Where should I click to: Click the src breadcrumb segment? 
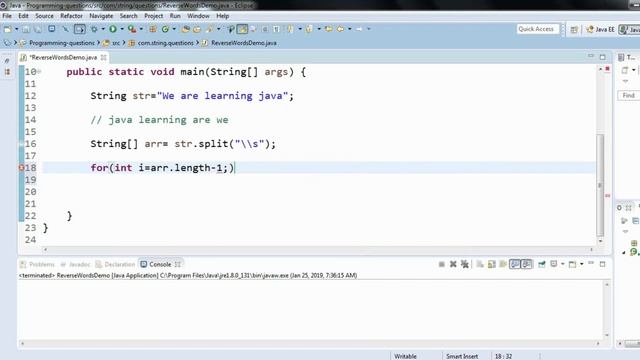pyautogui.click(x=116, y=43)
